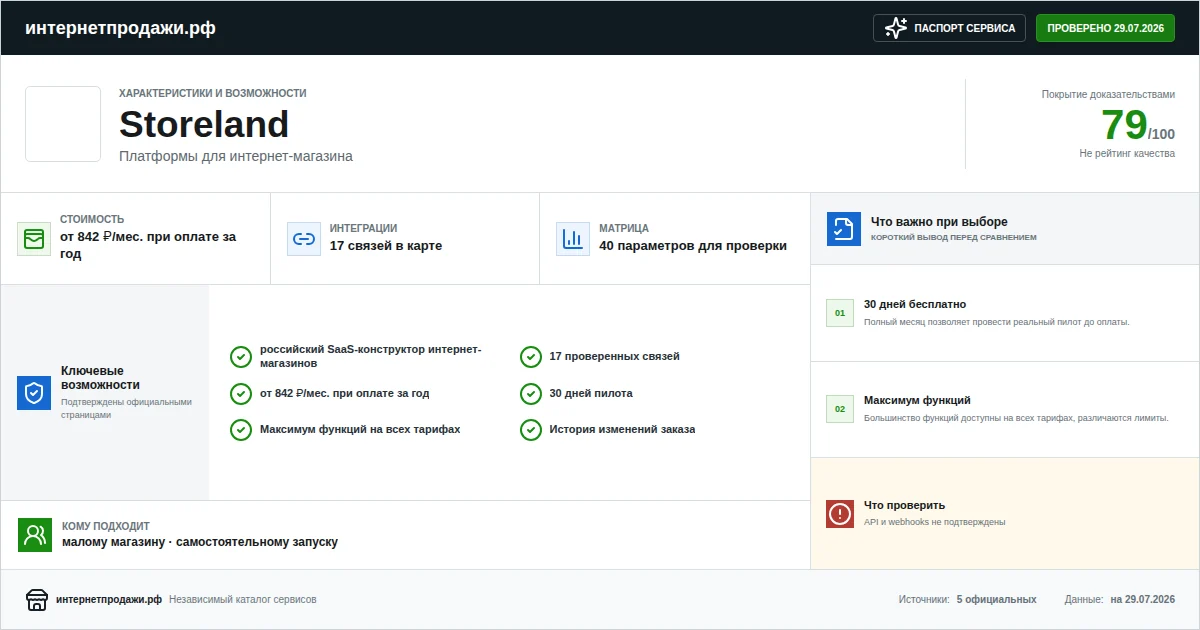
Task: Click the История изменений заказа text
Action: pyautogui.click(x=622, y=429)
